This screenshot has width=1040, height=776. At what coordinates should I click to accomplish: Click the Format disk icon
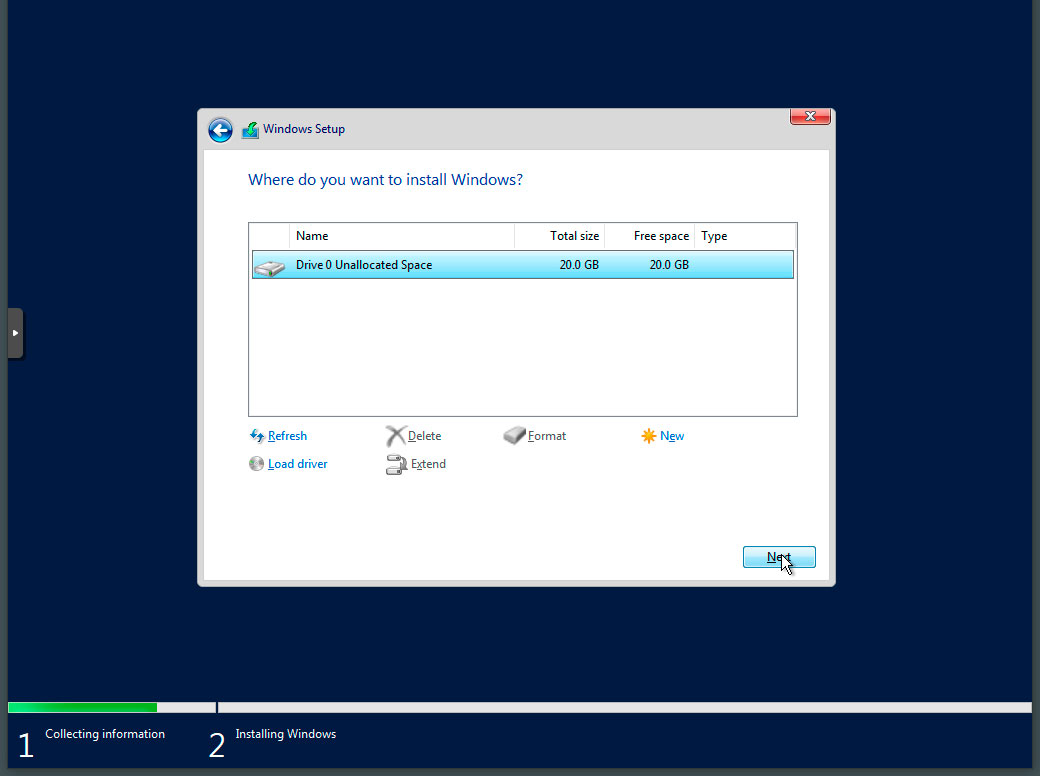pyautogui.click(x=513, y=435)
